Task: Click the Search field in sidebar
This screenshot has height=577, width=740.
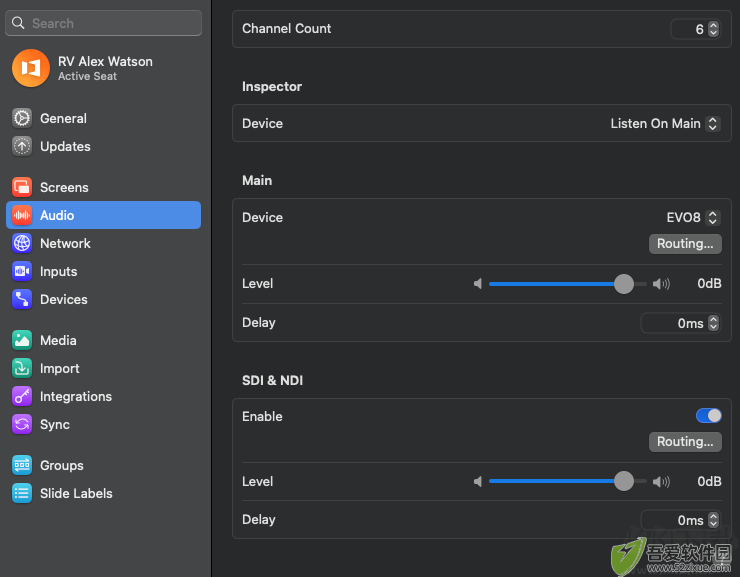Action: (x=103, y=23)
